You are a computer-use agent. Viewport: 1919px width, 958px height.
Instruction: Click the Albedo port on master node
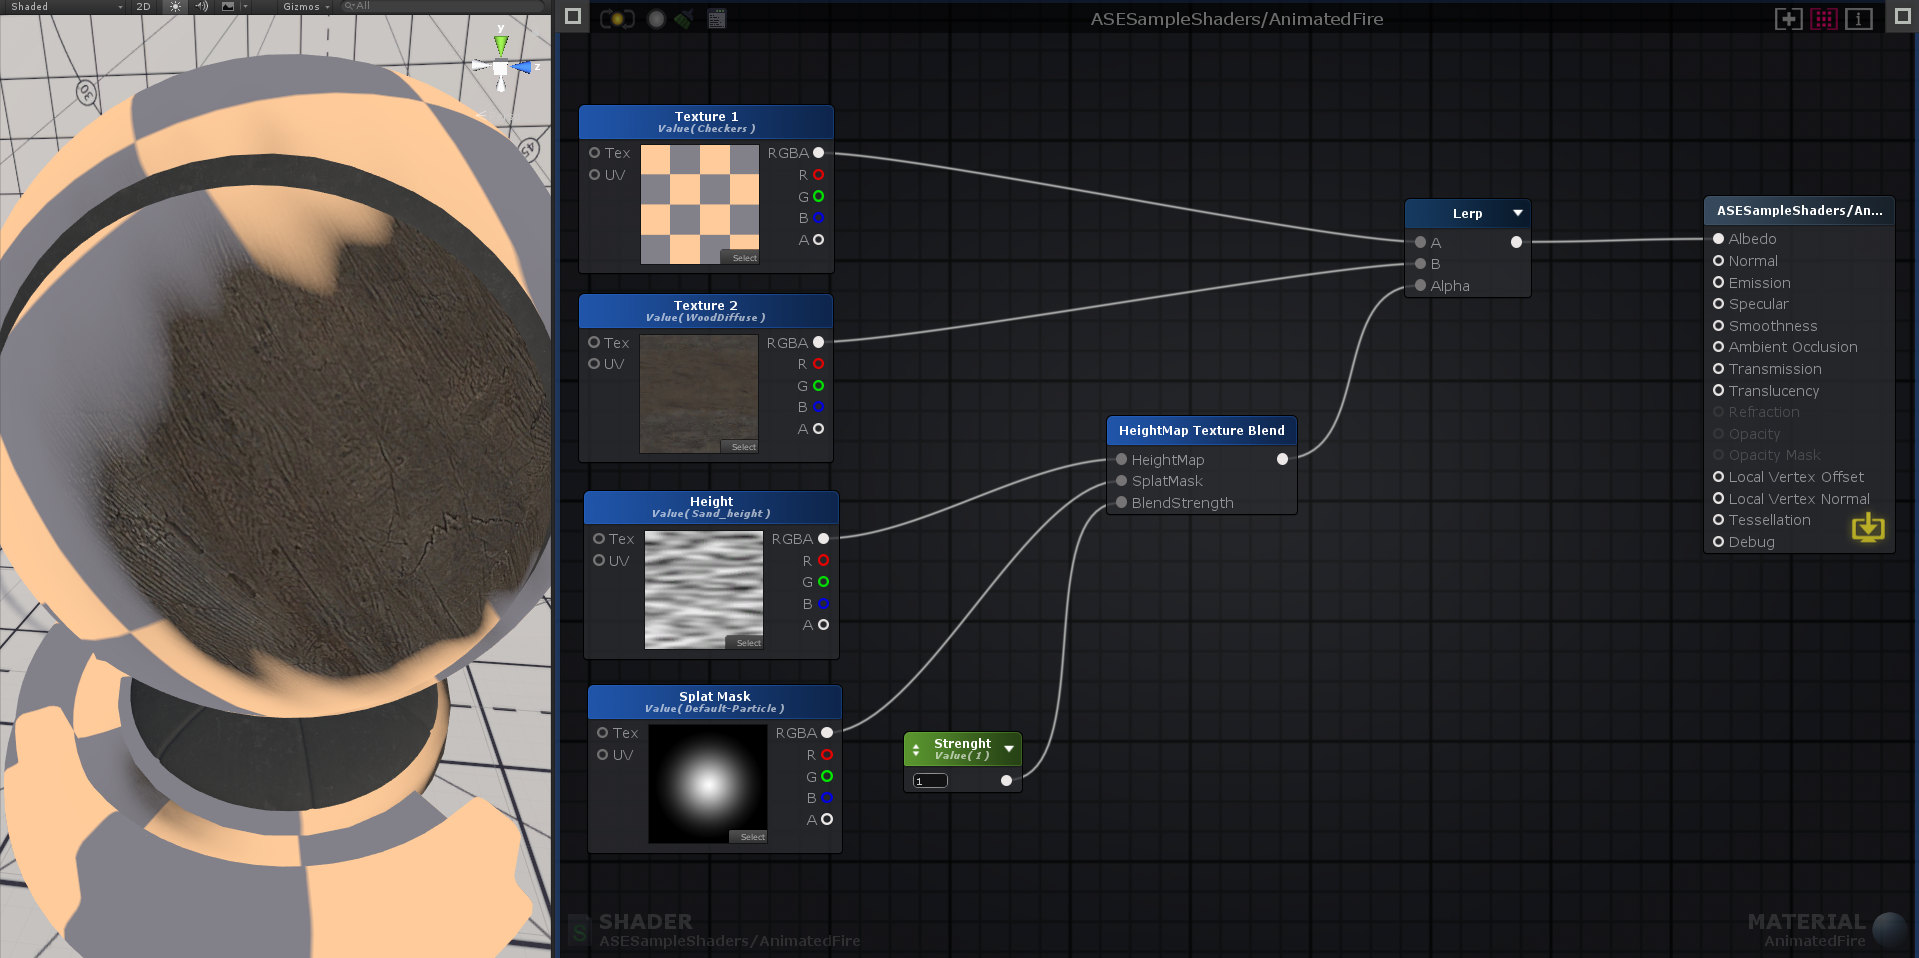pos(1718,239)
